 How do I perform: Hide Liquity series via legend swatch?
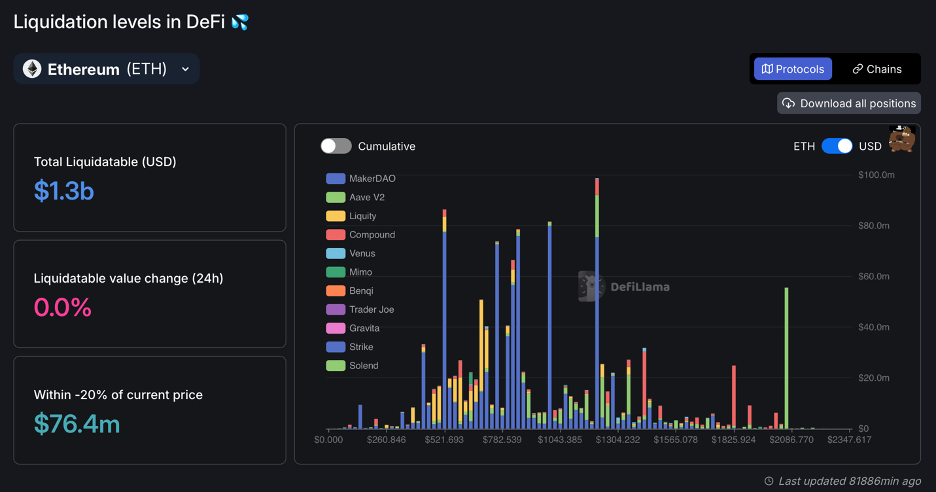pos(335,216)
